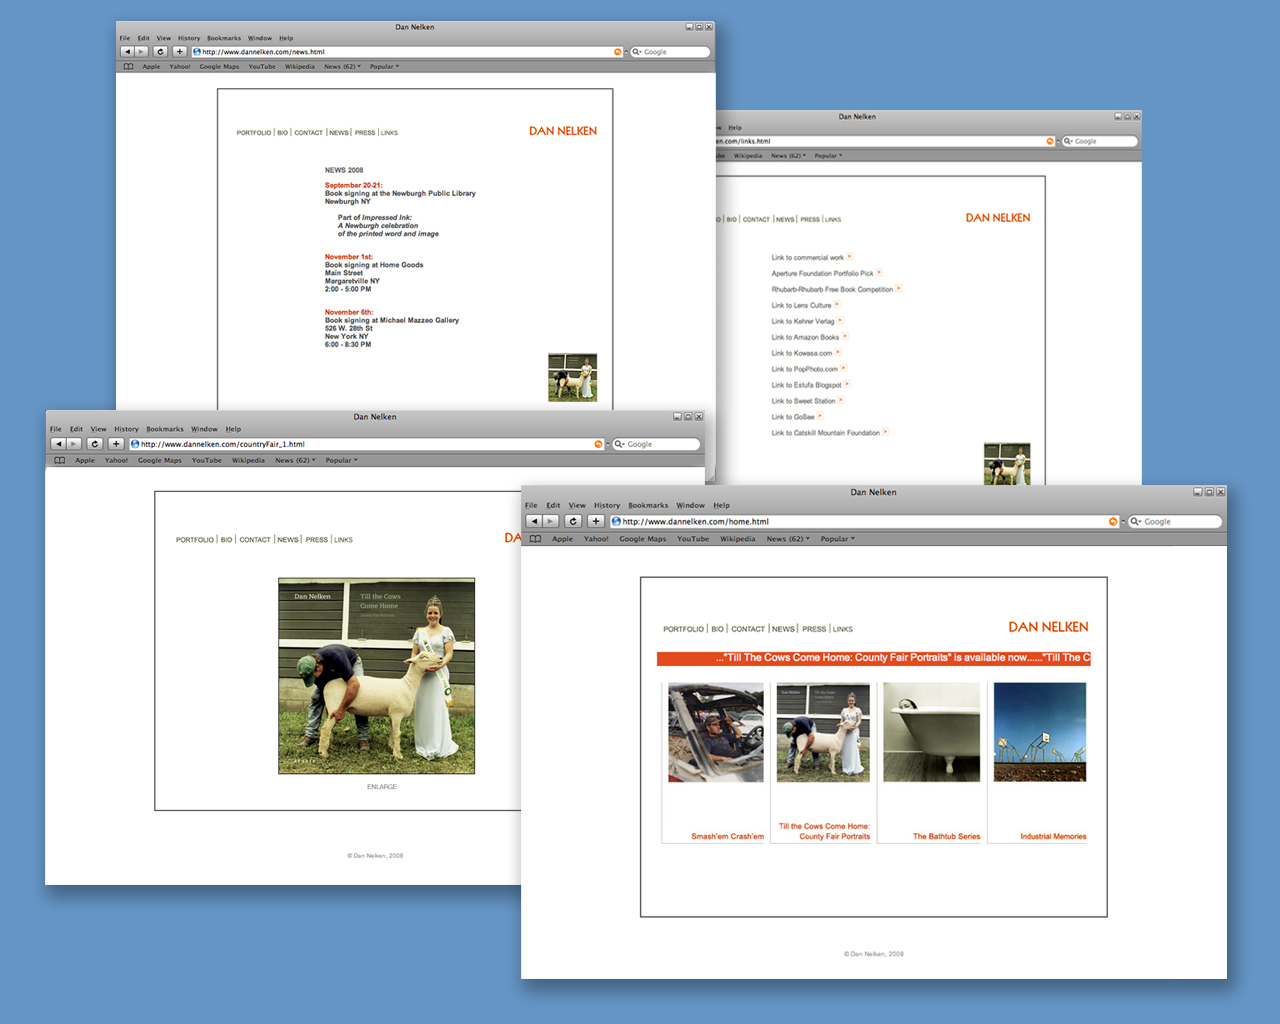Click the orange icon in home.html address bar
This screenshot has height=1024, width=1280.
(x=1113, y=521)
